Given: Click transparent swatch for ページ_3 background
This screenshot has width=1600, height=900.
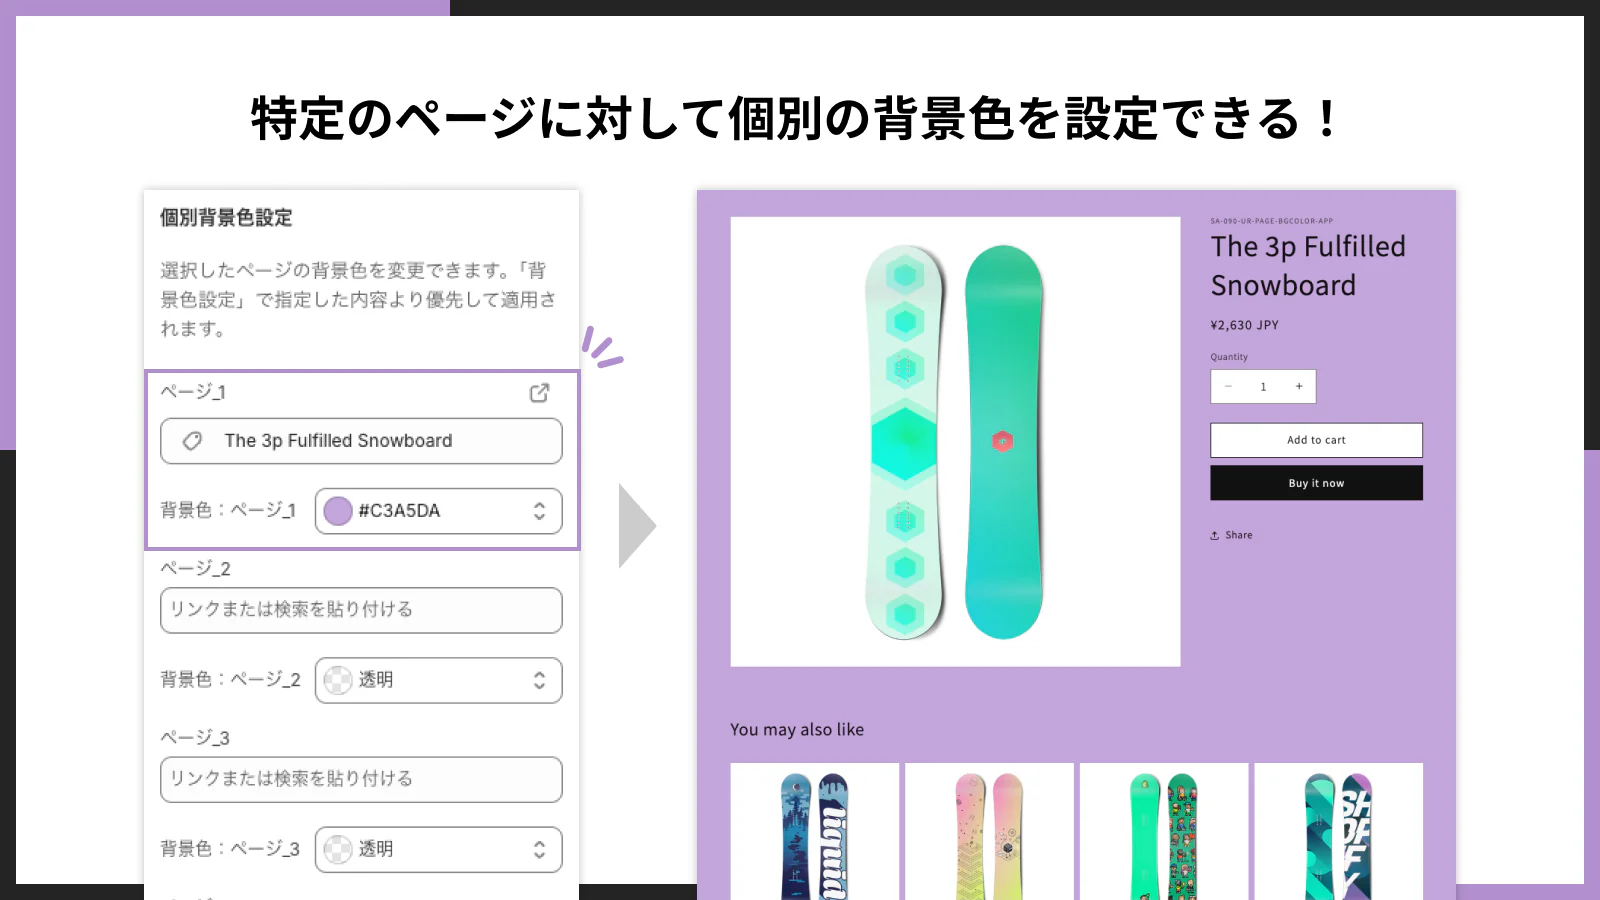Looking at the screenshot, I should 338,849.
